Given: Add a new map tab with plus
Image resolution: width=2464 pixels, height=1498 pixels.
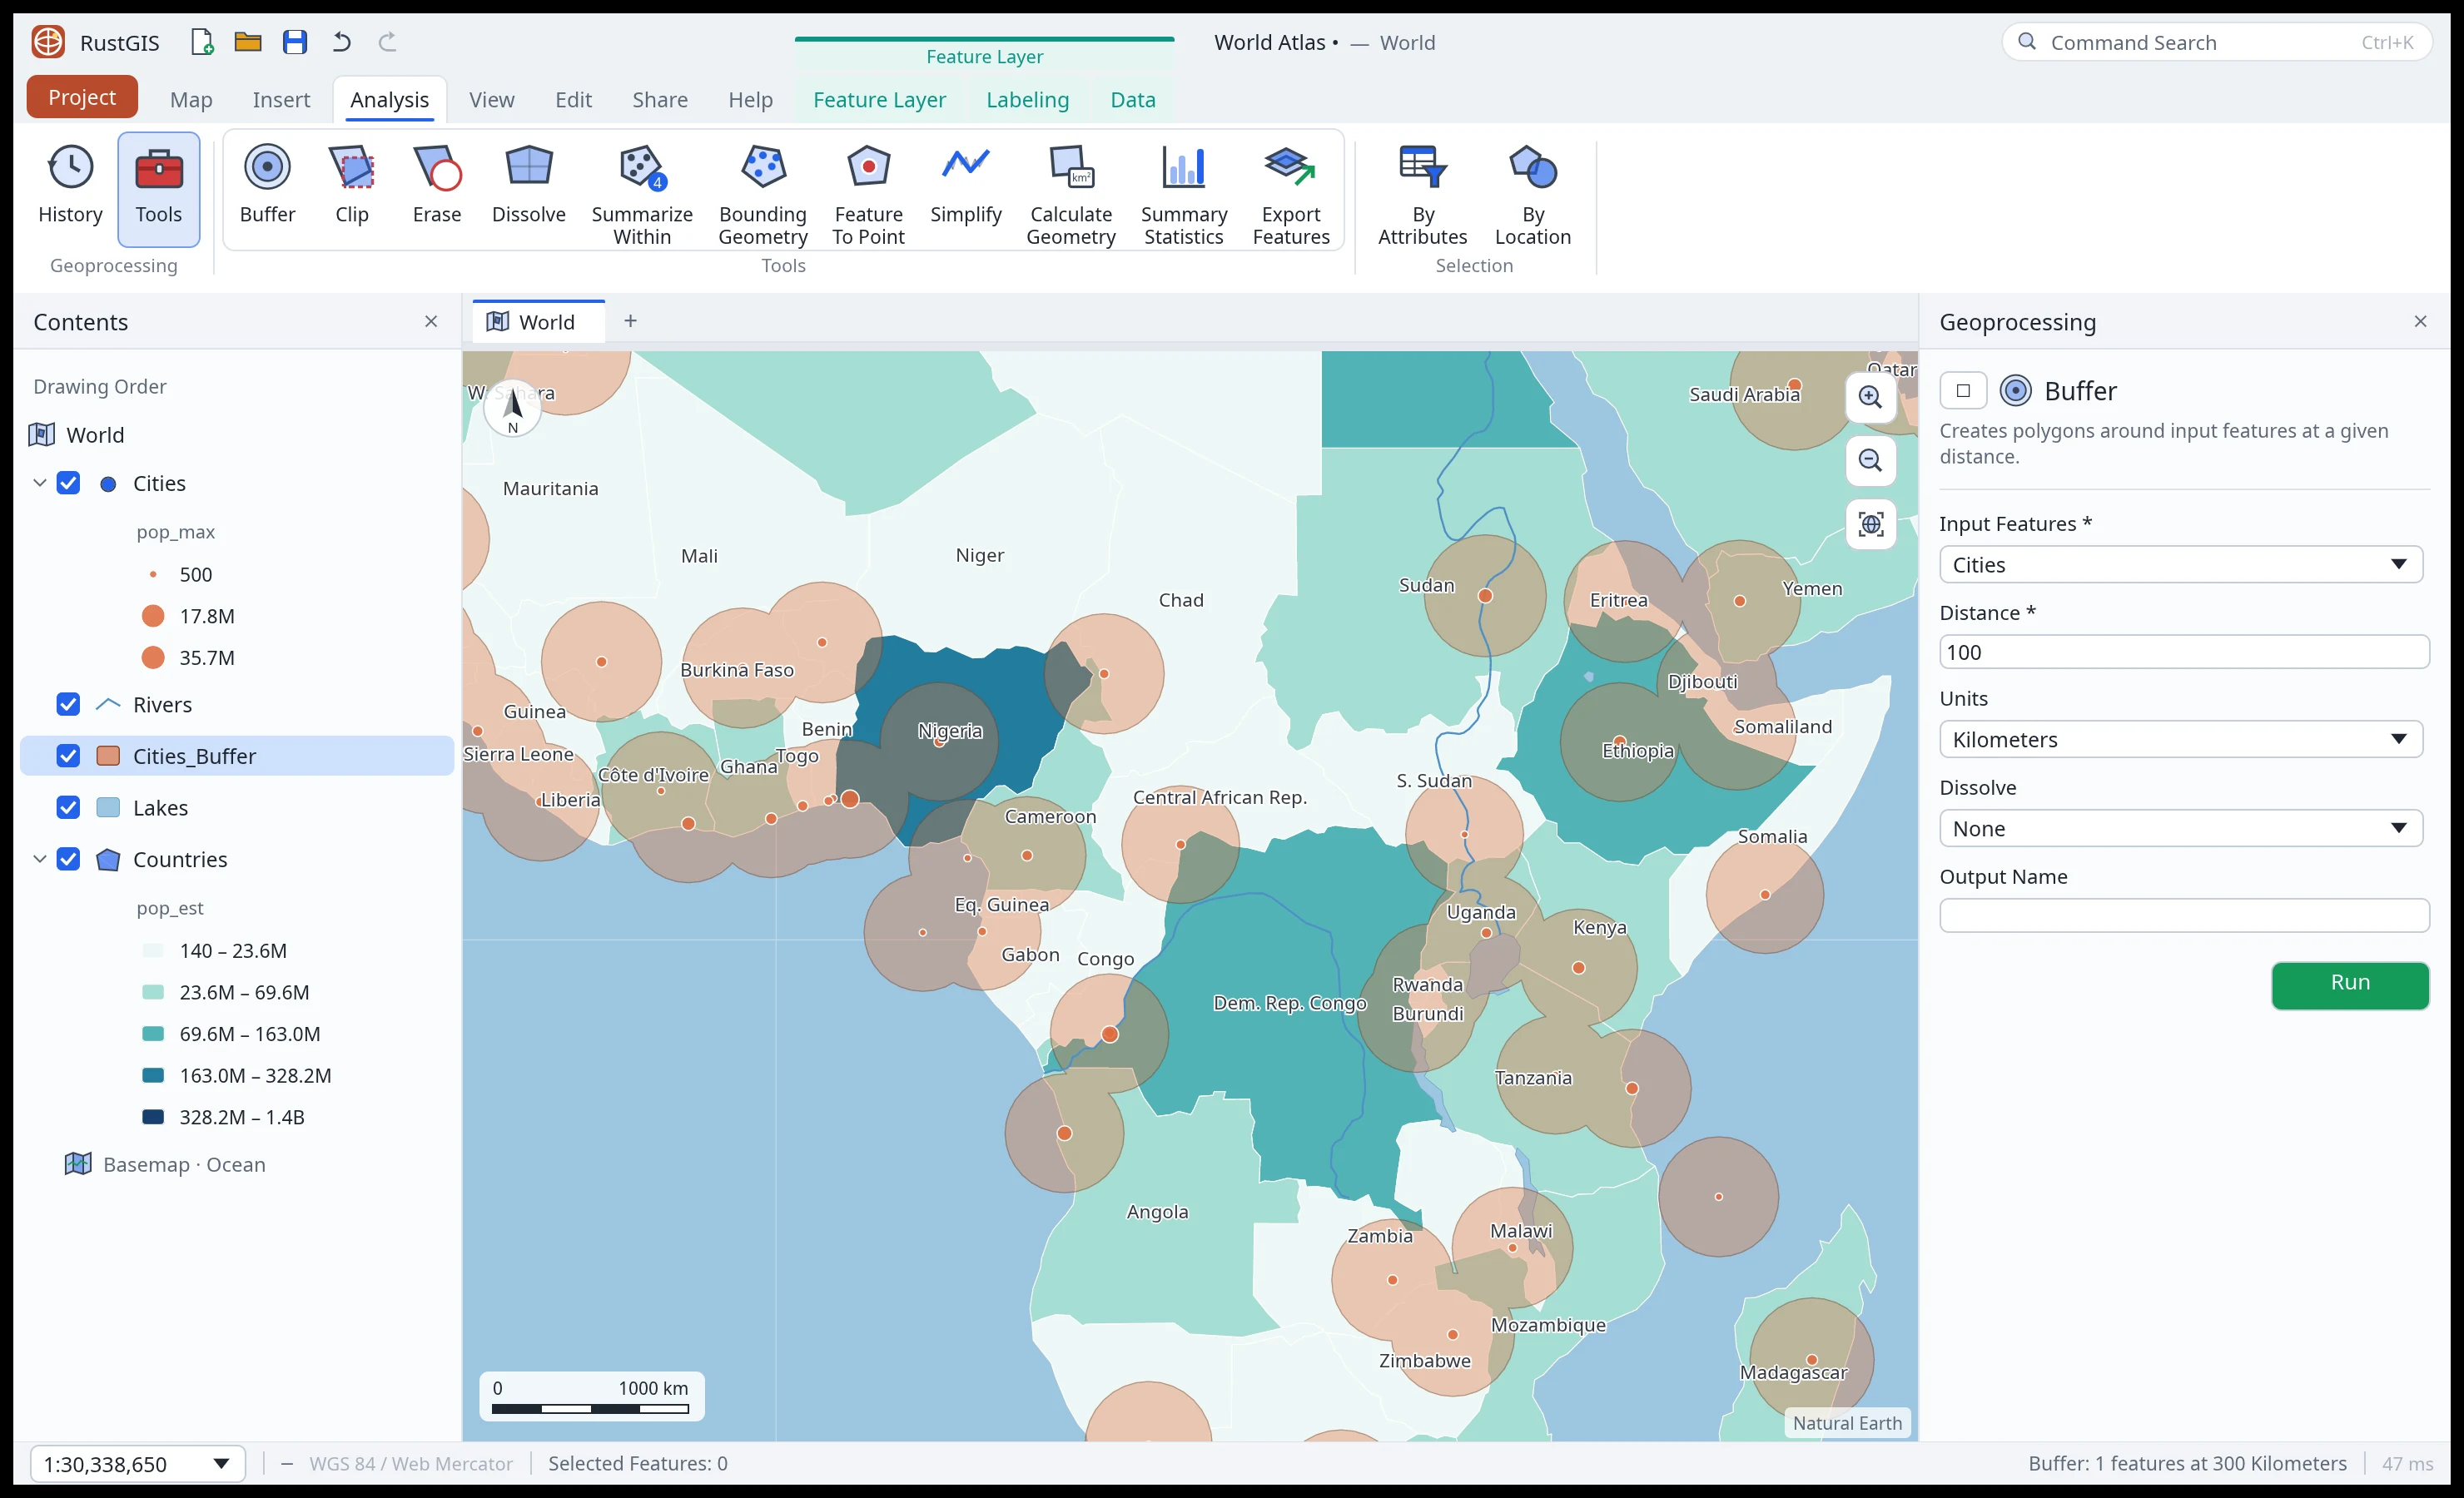Looking at the screenshot, I should [630, 321].
